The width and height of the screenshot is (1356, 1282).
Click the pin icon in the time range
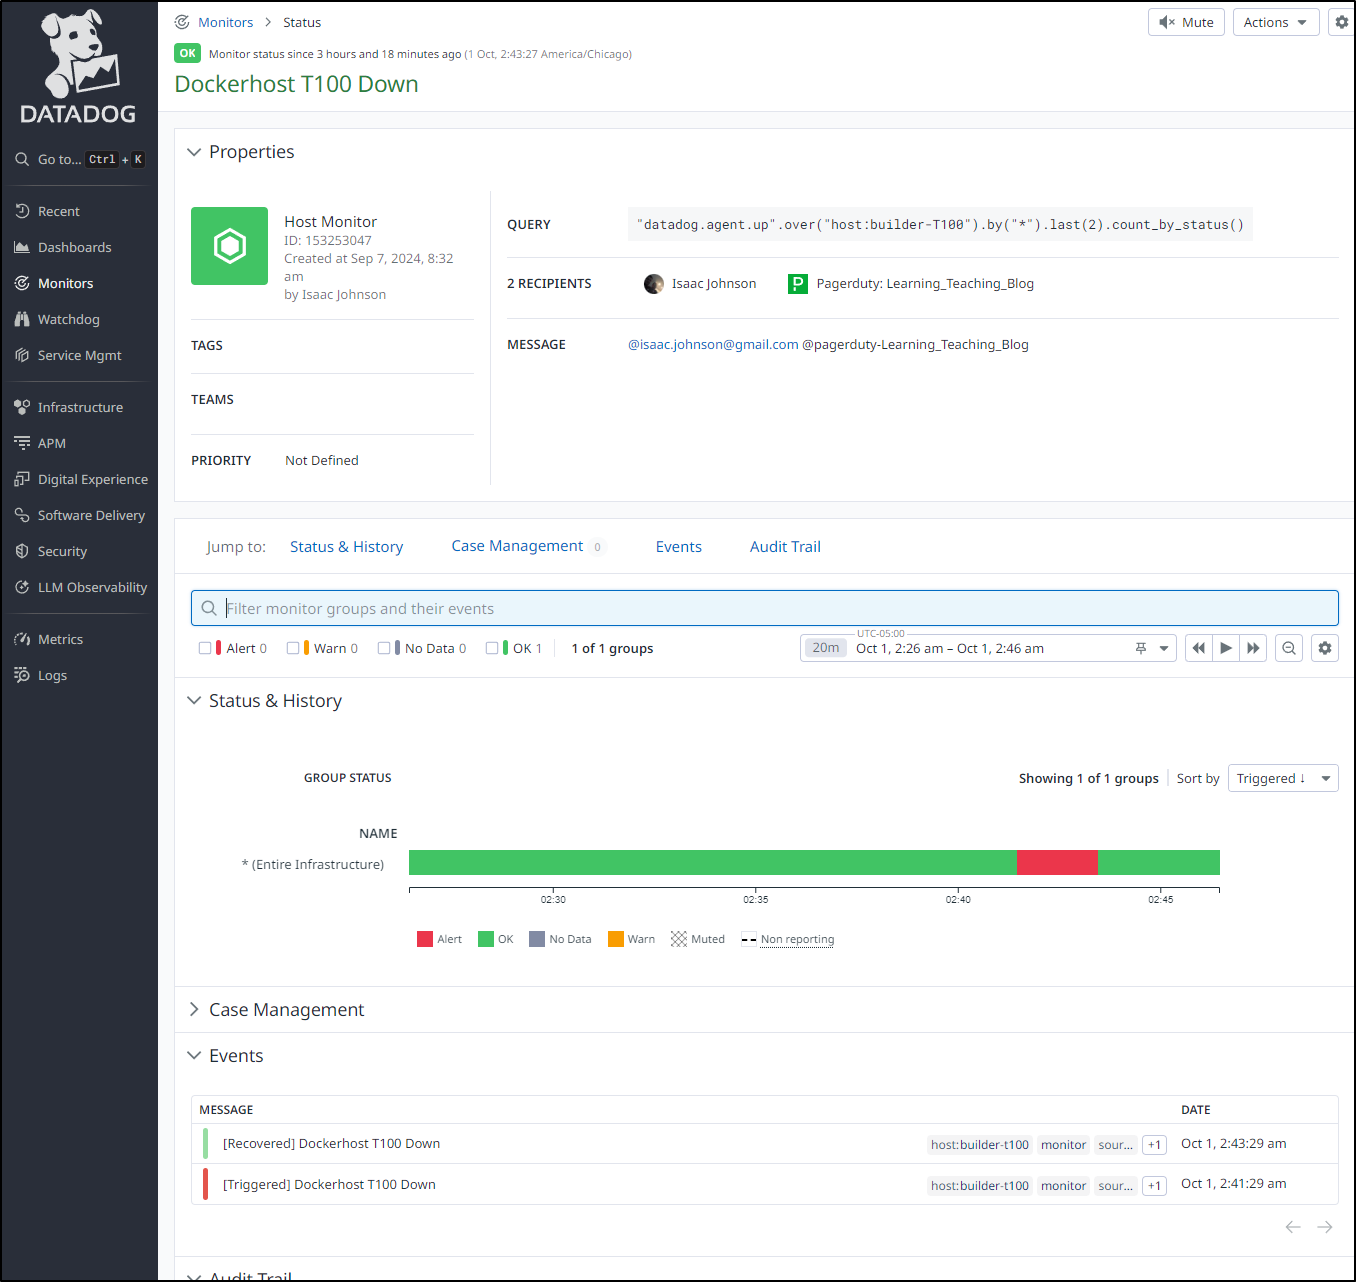coord(1141,648)
